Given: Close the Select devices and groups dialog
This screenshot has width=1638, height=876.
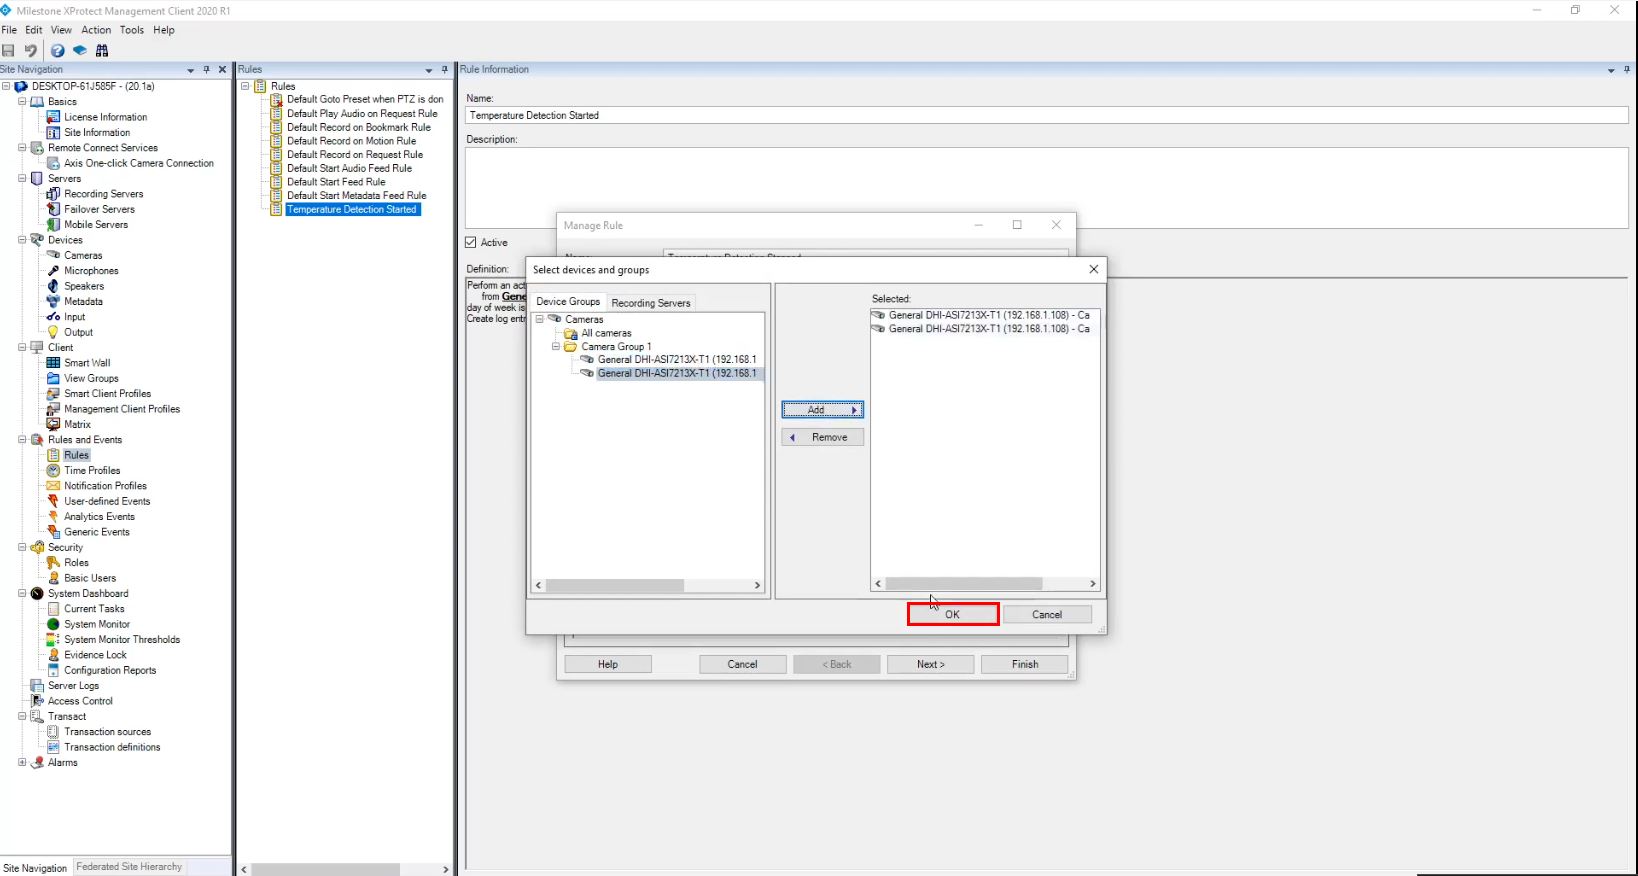Looking at the screenshot, I should (x=1093, y=269).
